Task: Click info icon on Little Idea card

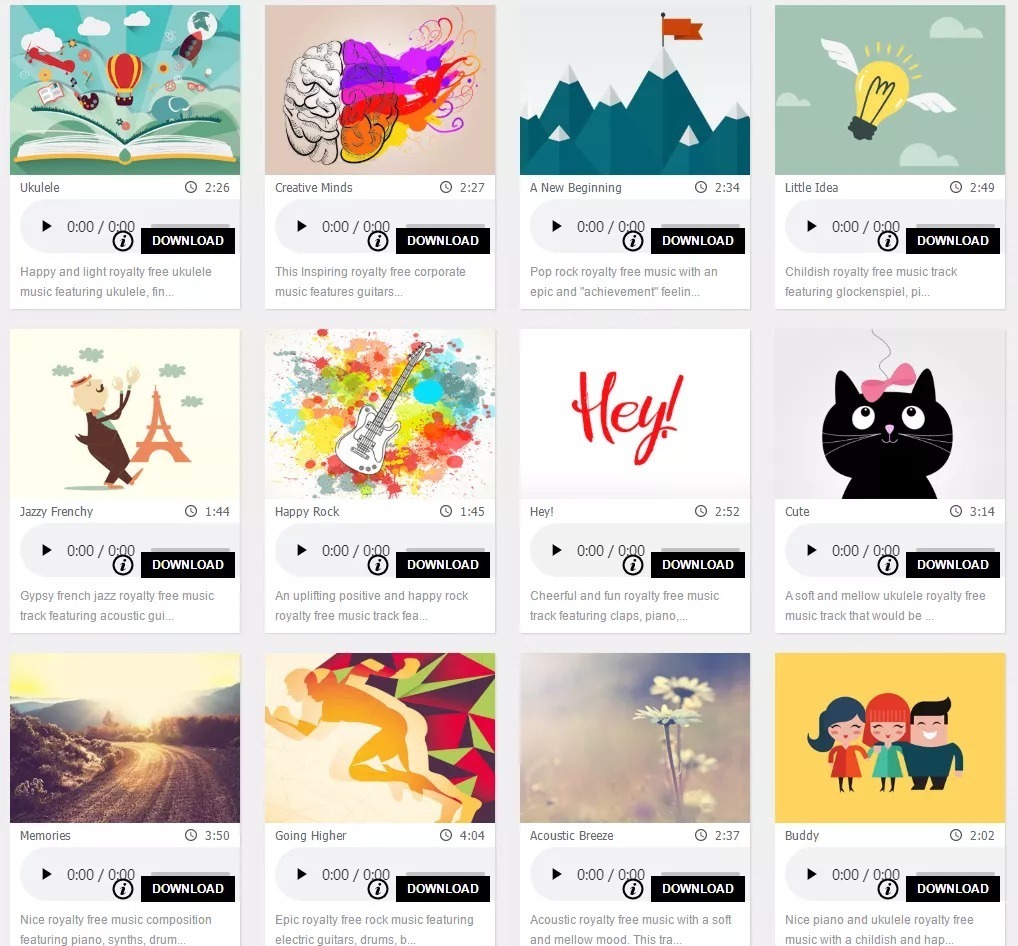Action: coord(888,242)
